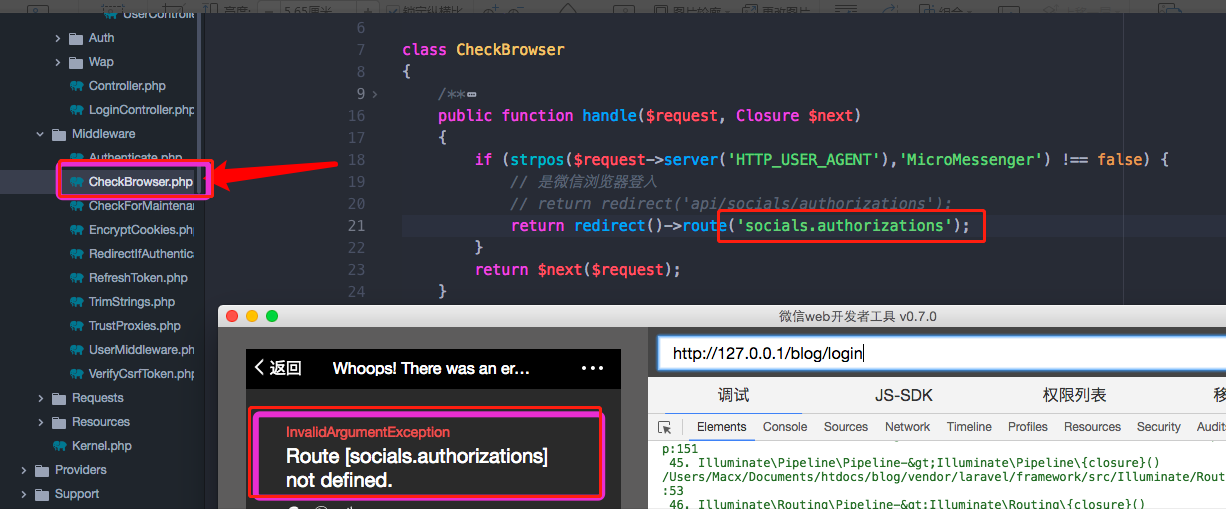Open EncryptCookies.php in the sidebar
The width and height of the screenshot is (1226, 509).
tap(141, 230)
